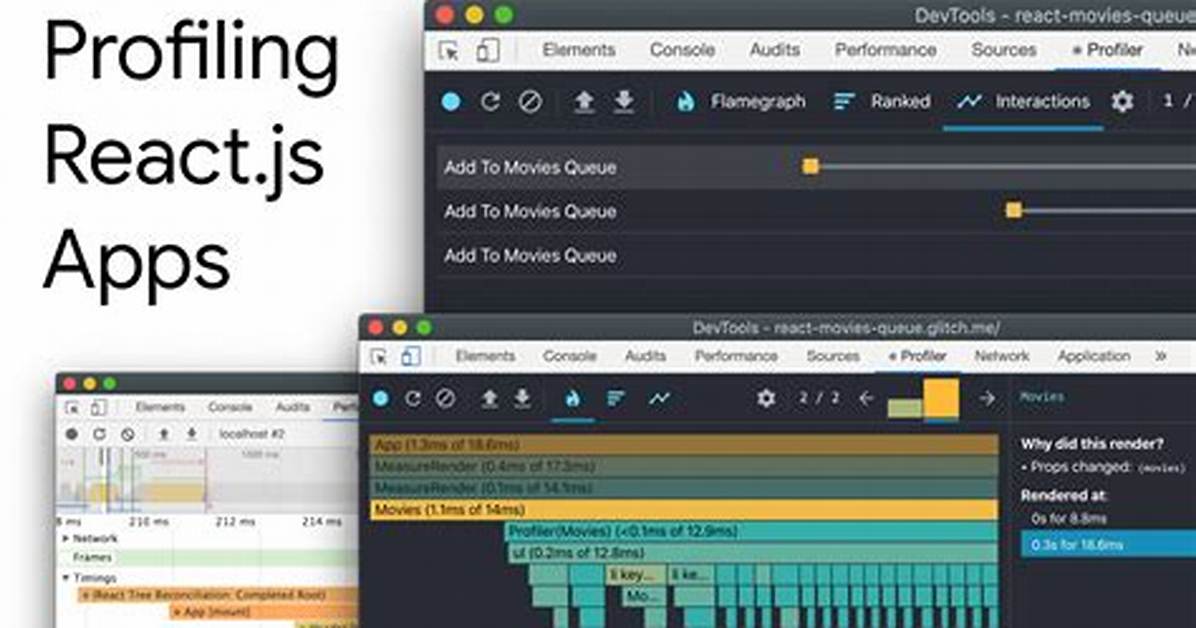1196x628 pixels.
Task: Open Network tab in middle DevTools window
Action: tap(1001, 356)
